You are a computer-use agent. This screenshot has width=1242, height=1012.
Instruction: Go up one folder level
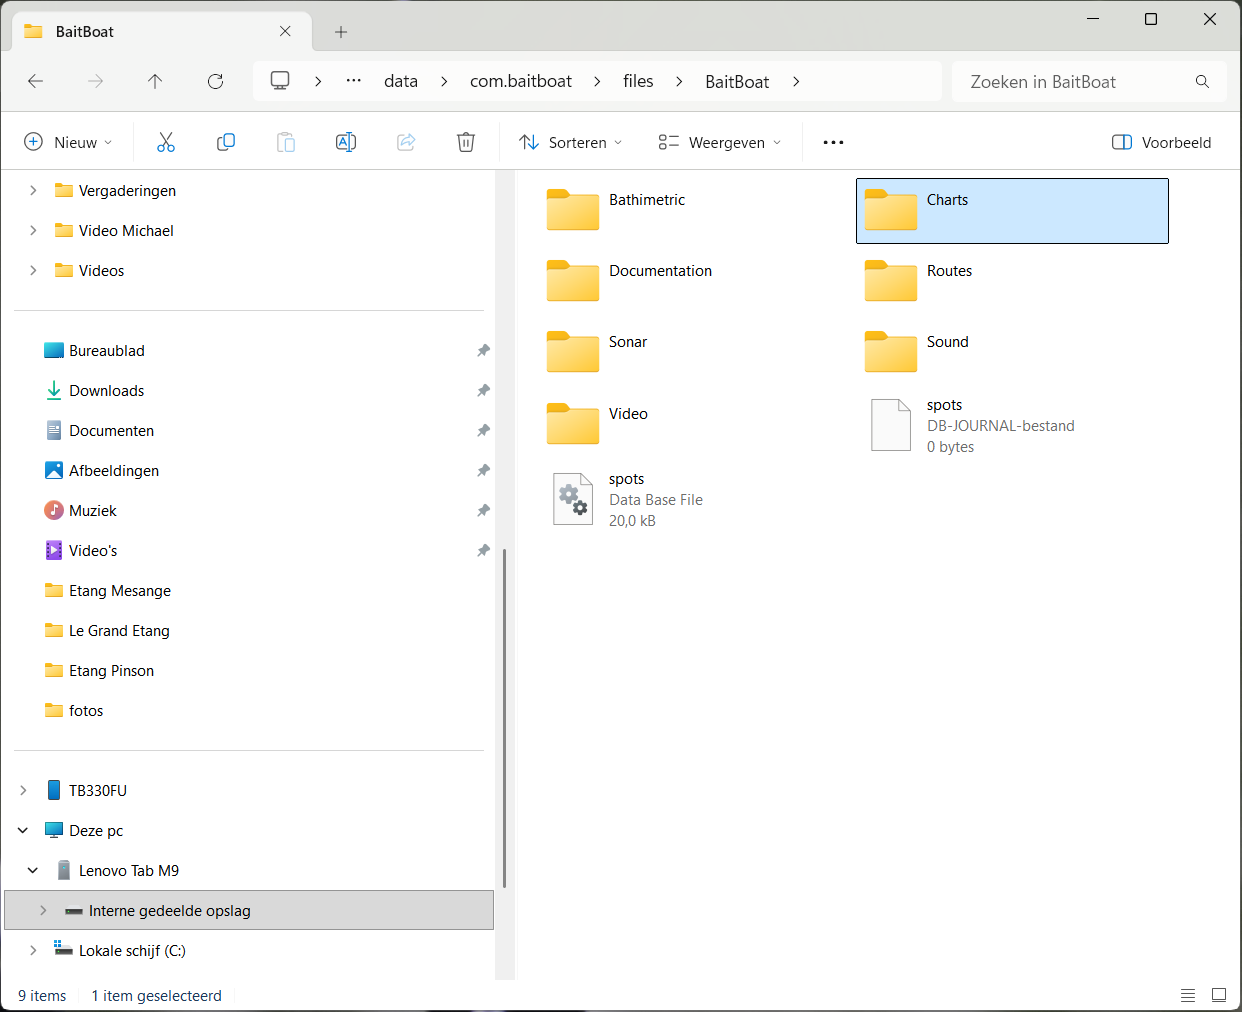pyautogui.click(x=155, y=82)
